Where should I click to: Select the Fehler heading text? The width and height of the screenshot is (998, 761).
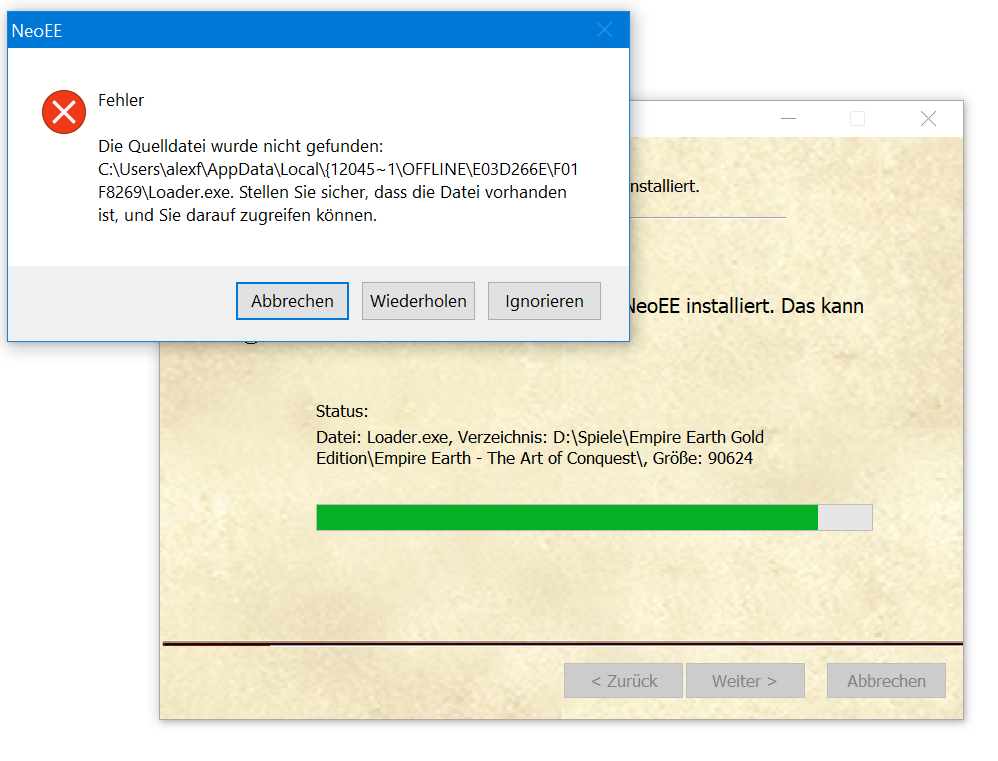(x=121, y=100)
